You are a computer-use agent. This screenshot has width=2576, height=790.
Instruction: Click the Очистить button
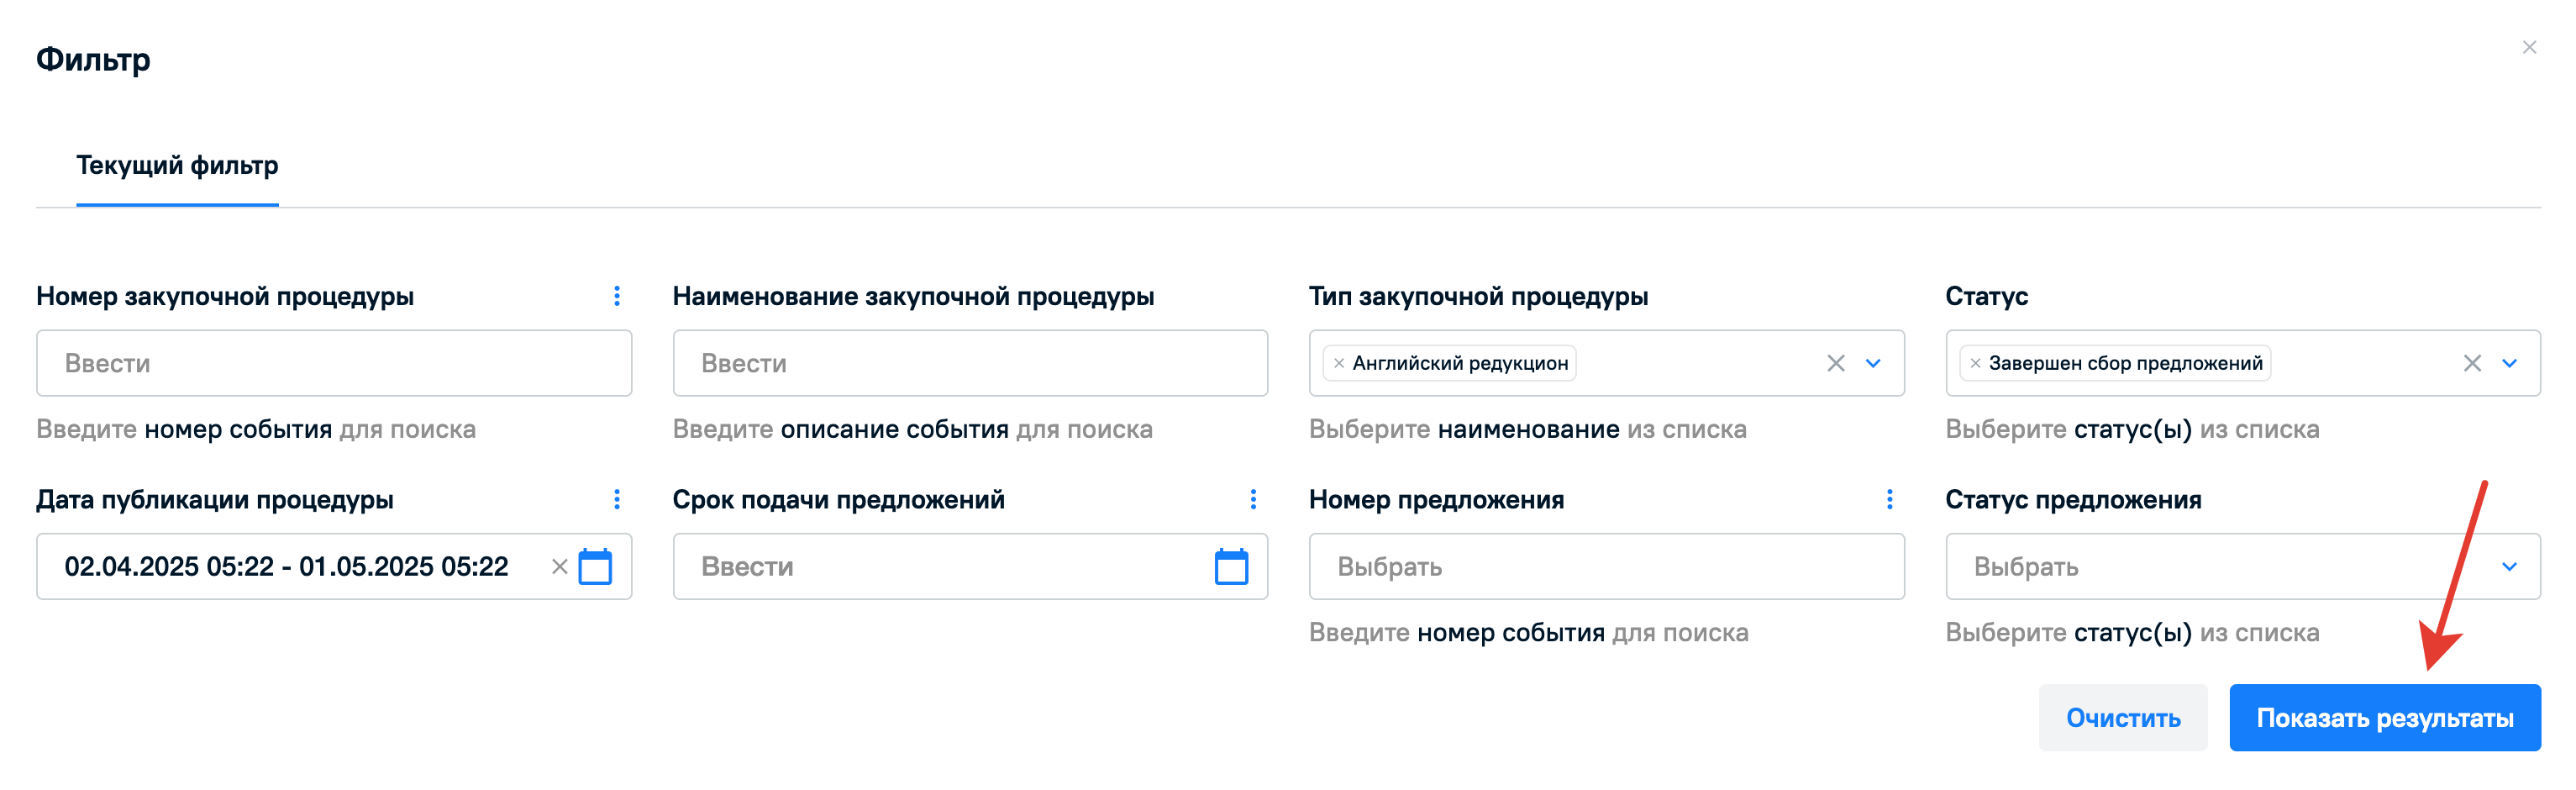(x=2122, y=718)
